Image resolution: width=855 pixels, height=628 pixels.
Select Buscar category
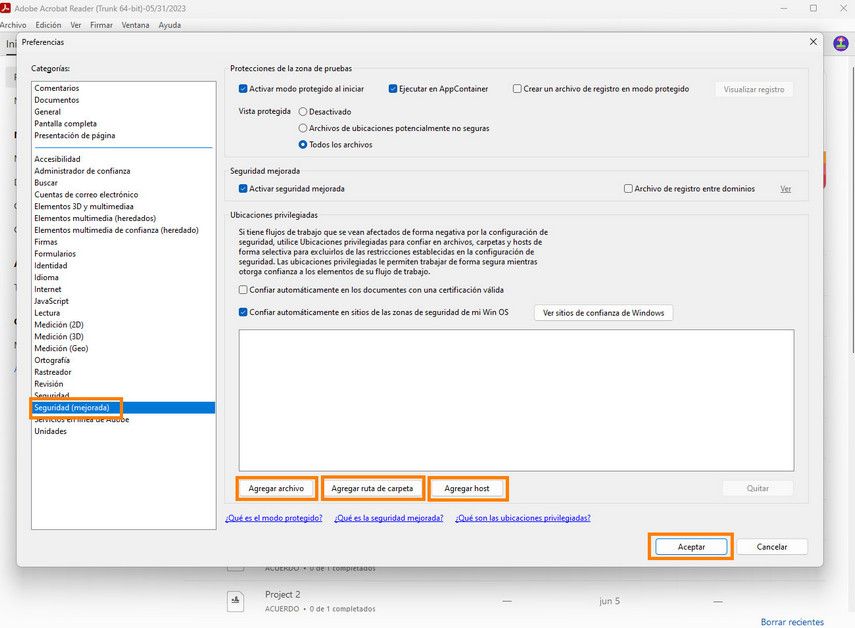(46, 183)
